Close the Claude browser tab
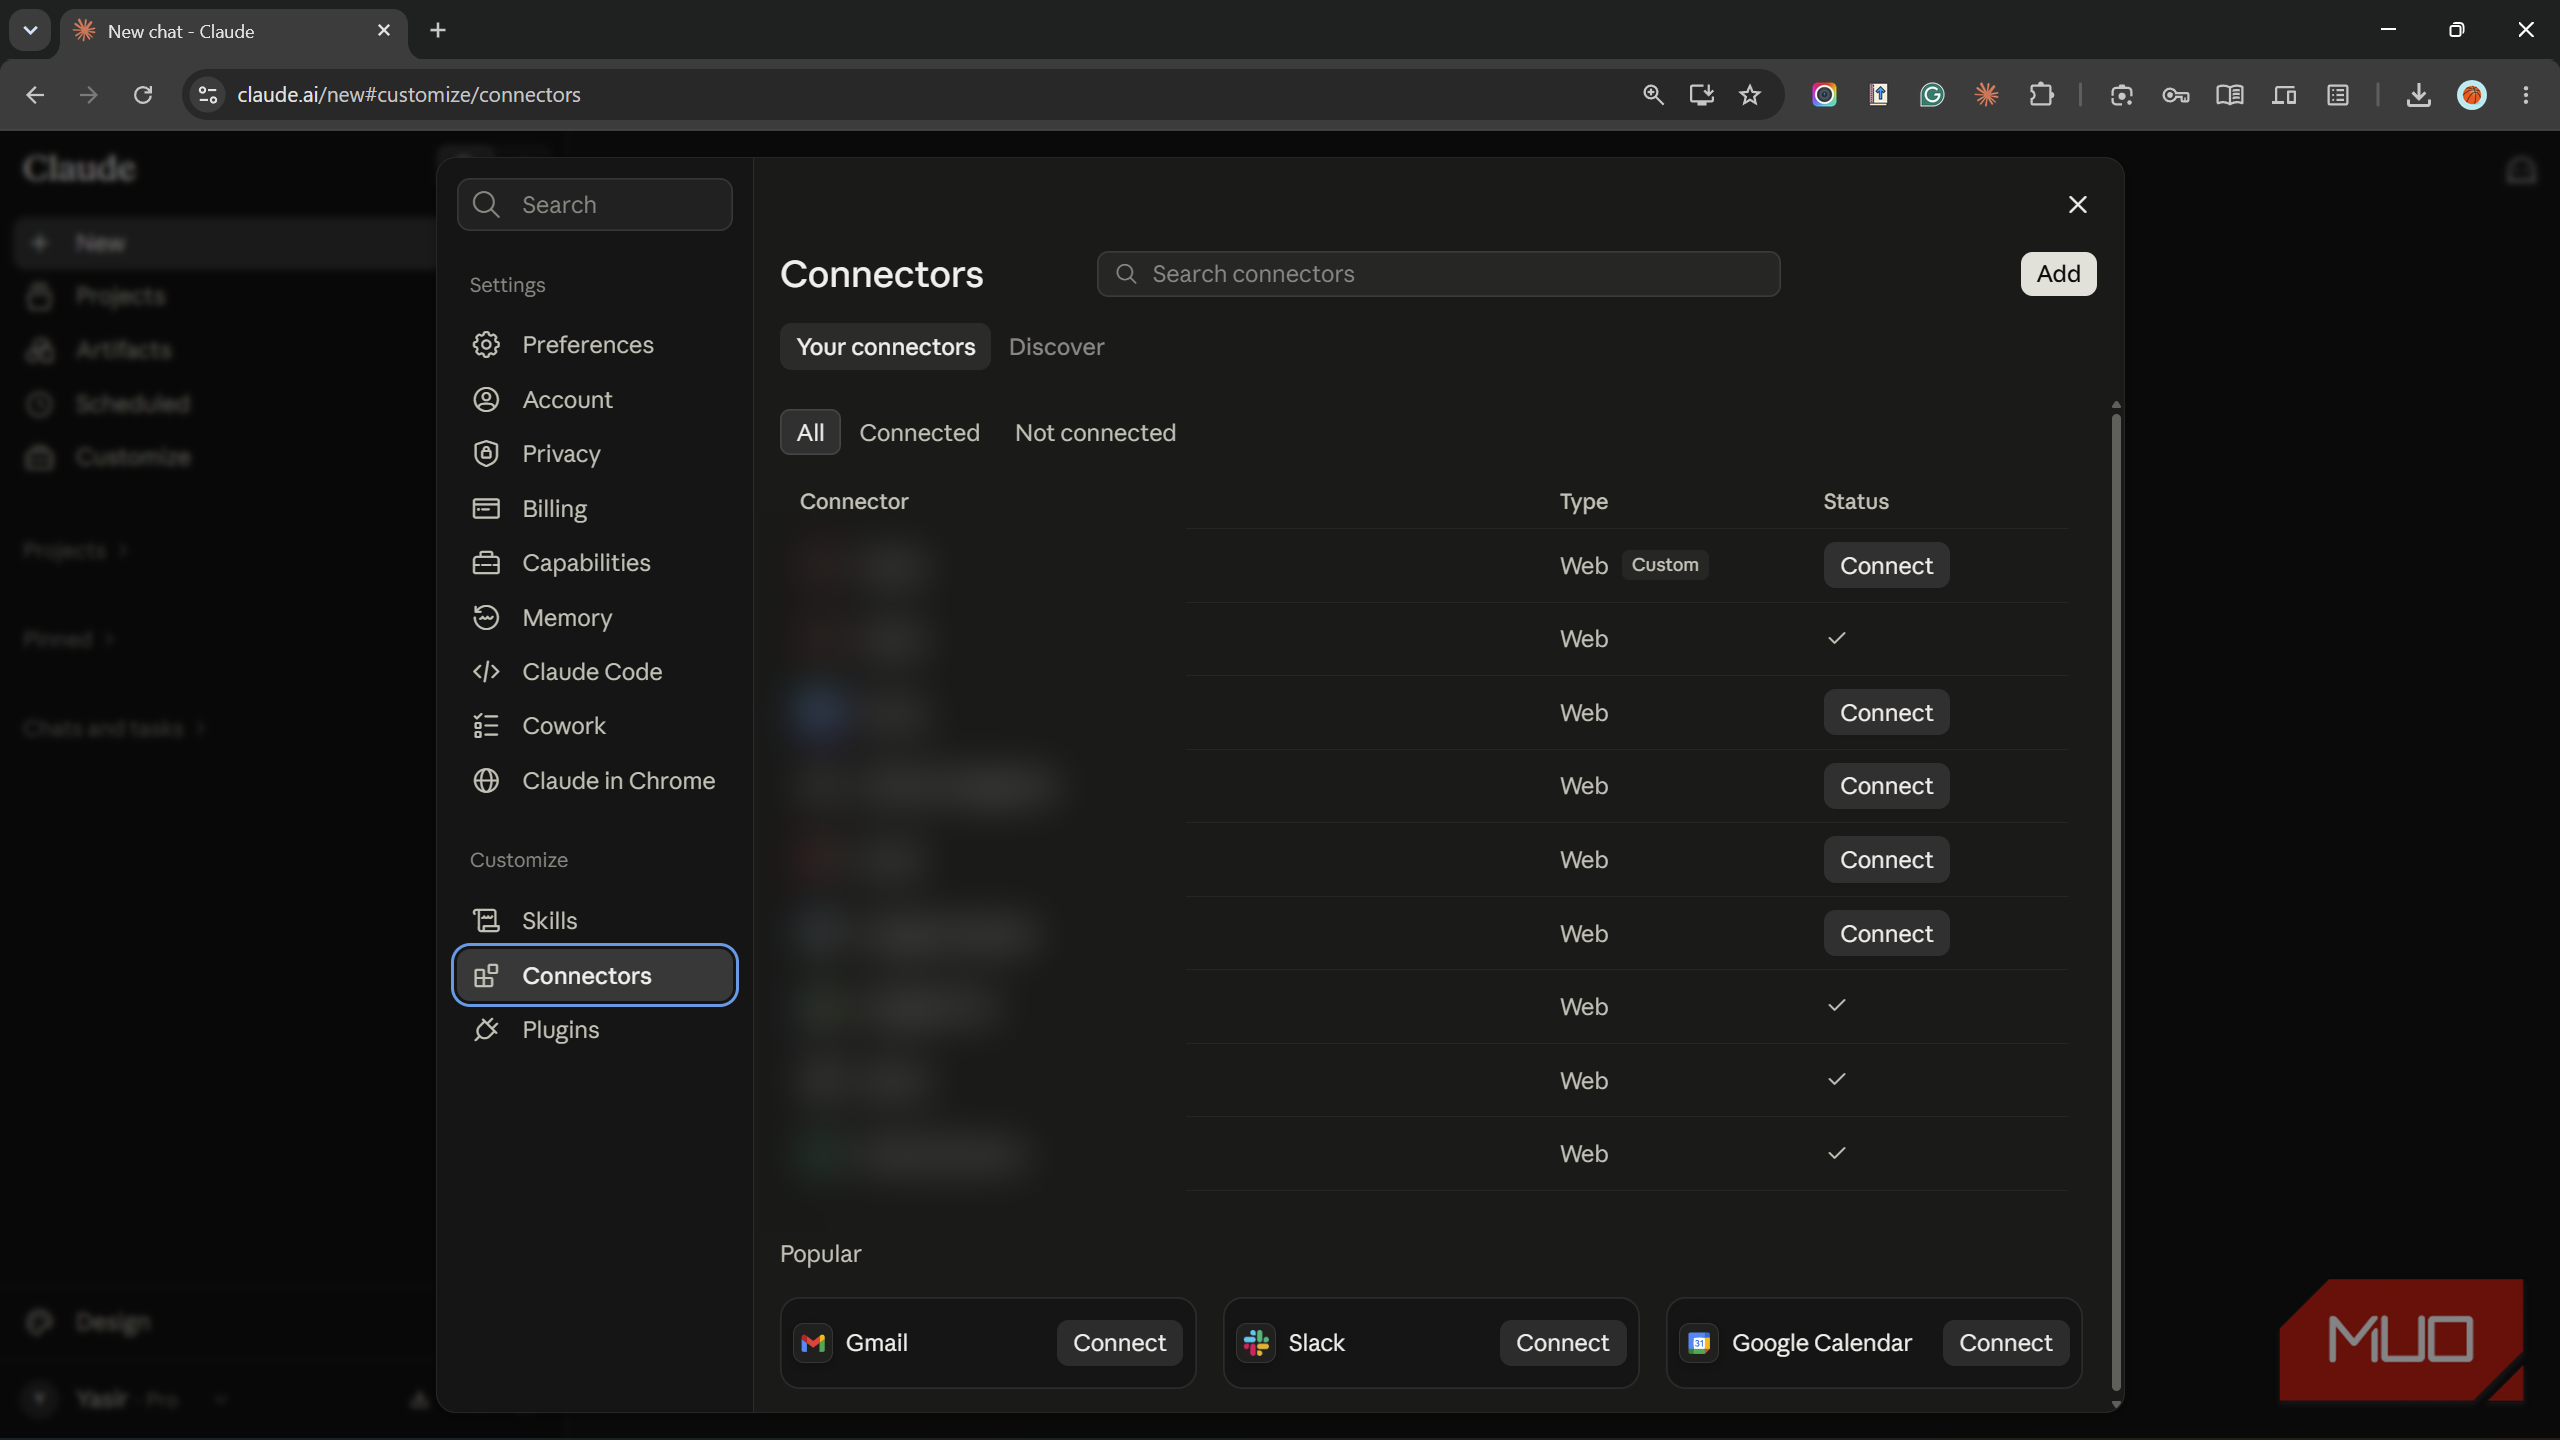Image resolution: width=2560 pixels, height=1440 pixels. point(384,31)
